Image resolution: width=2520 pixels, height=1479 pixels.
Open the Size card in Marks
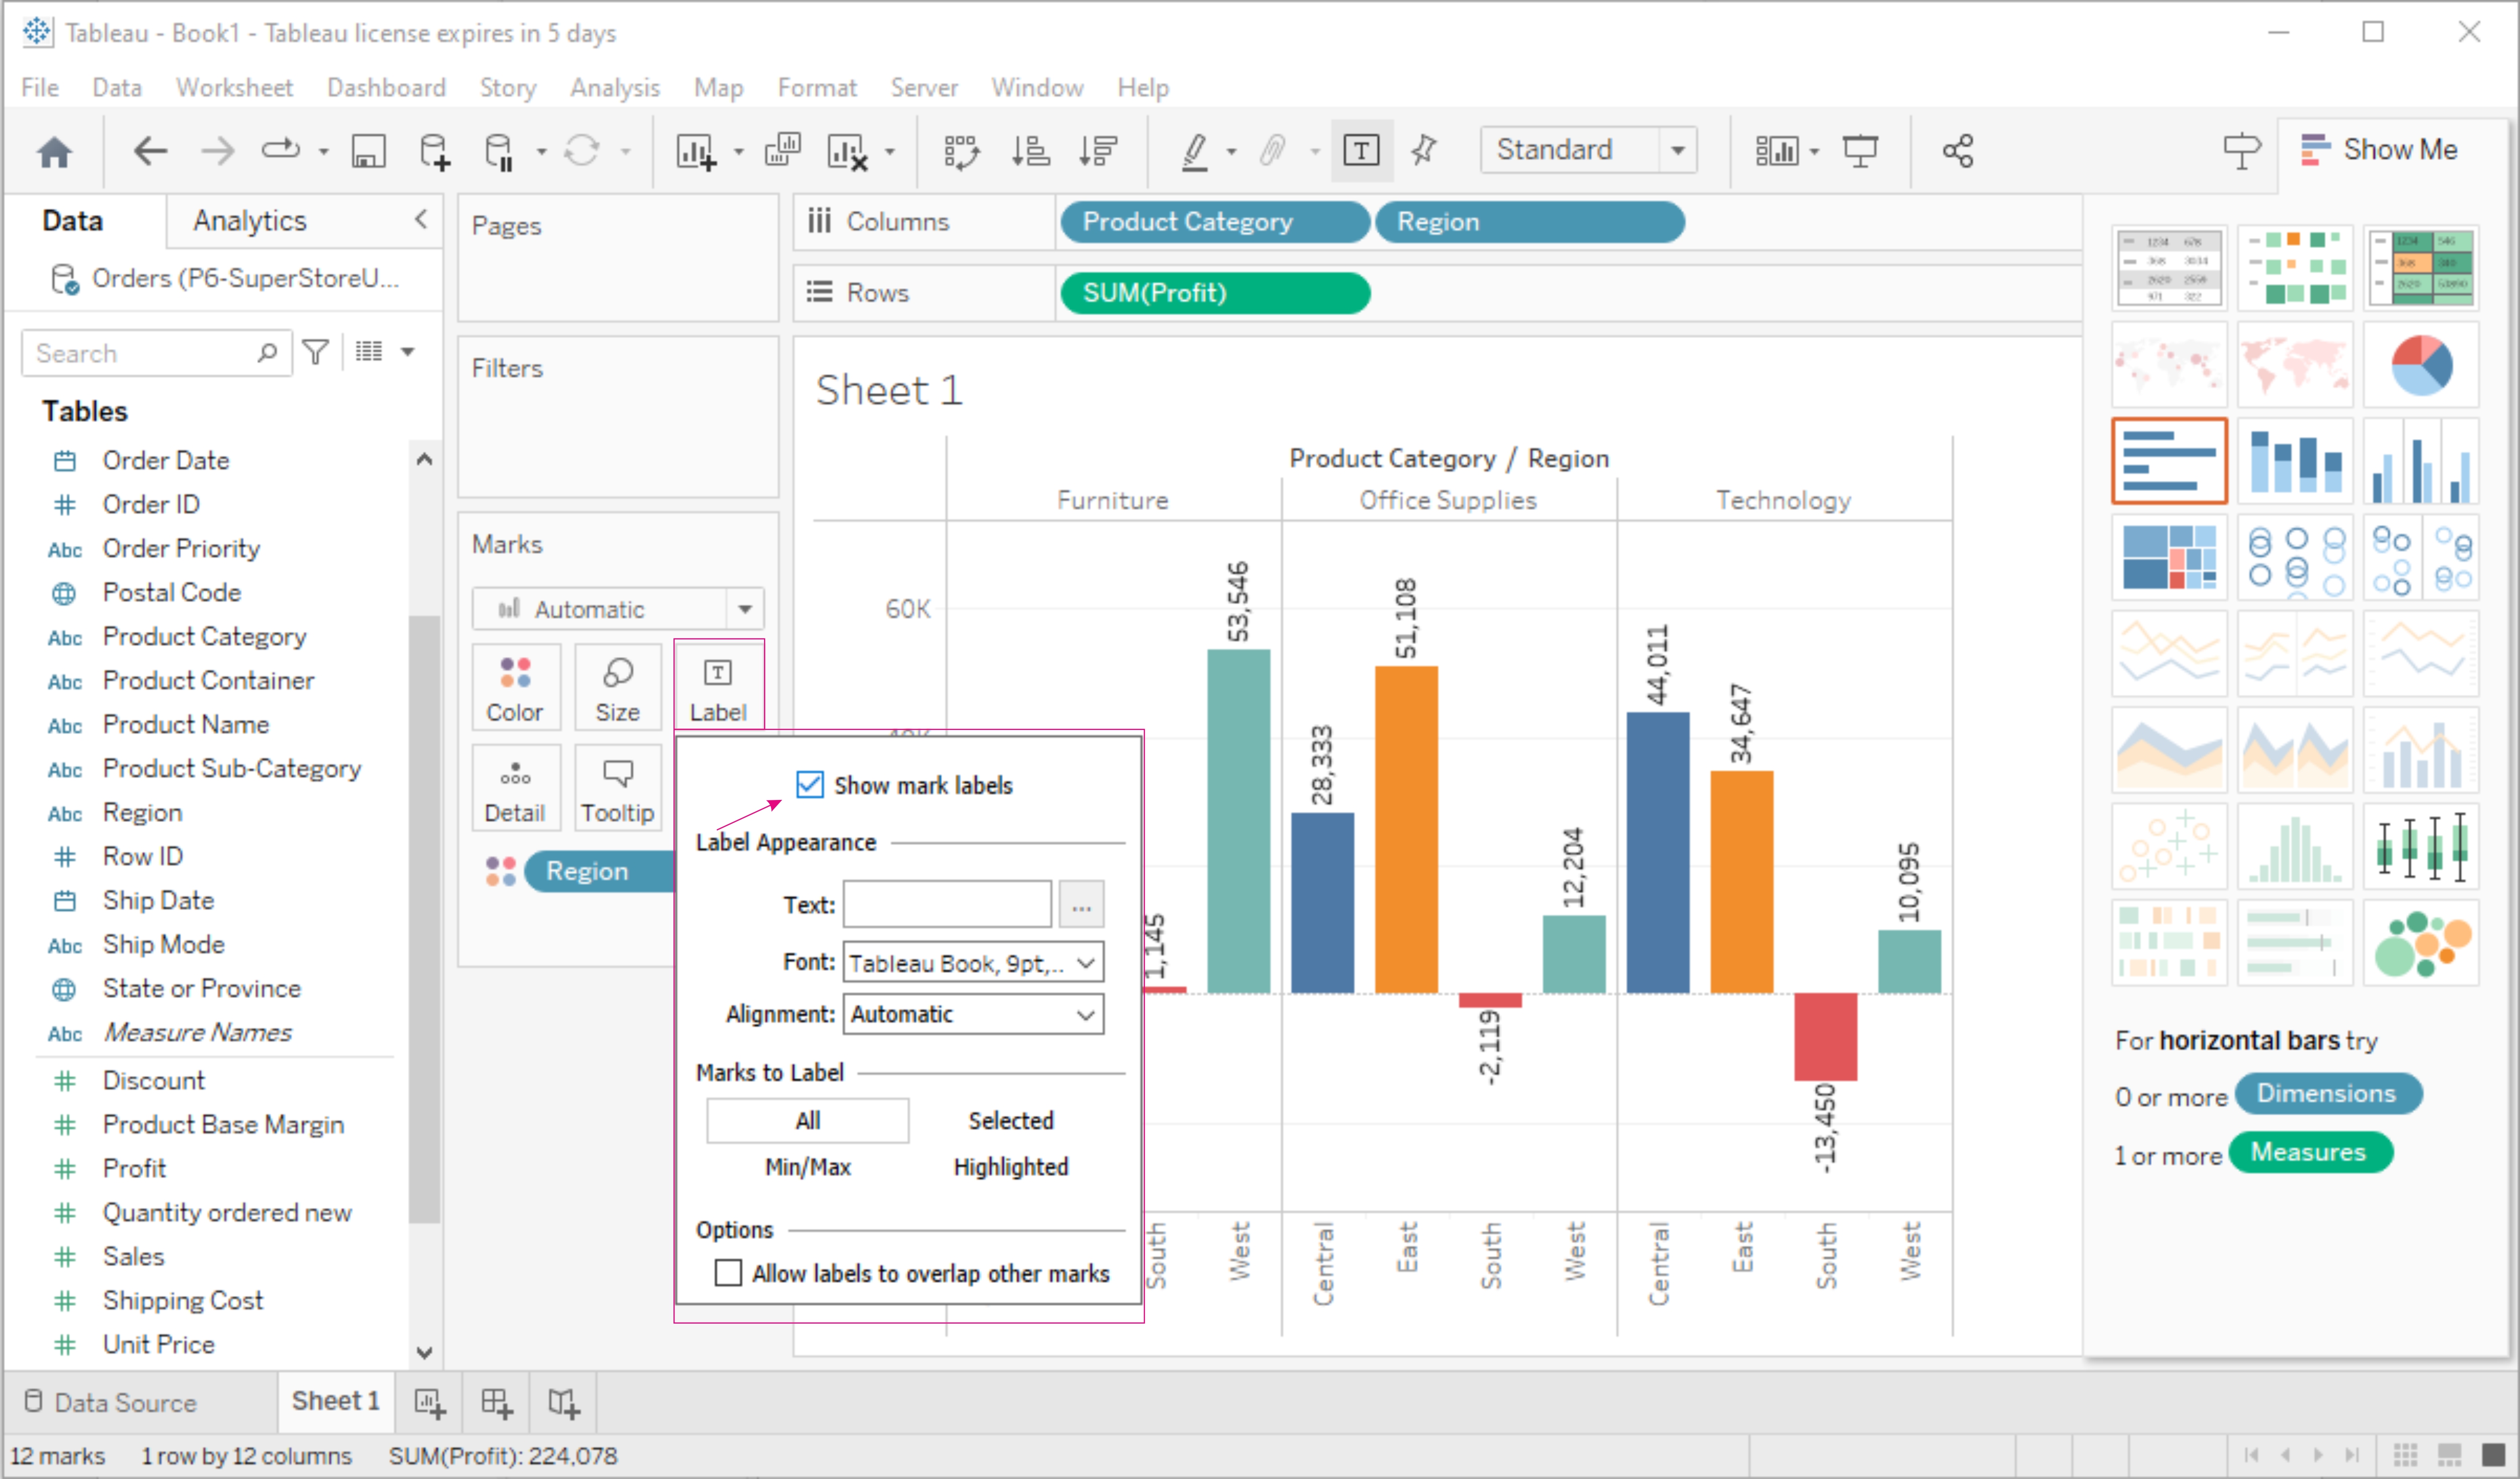click(617, 689)
